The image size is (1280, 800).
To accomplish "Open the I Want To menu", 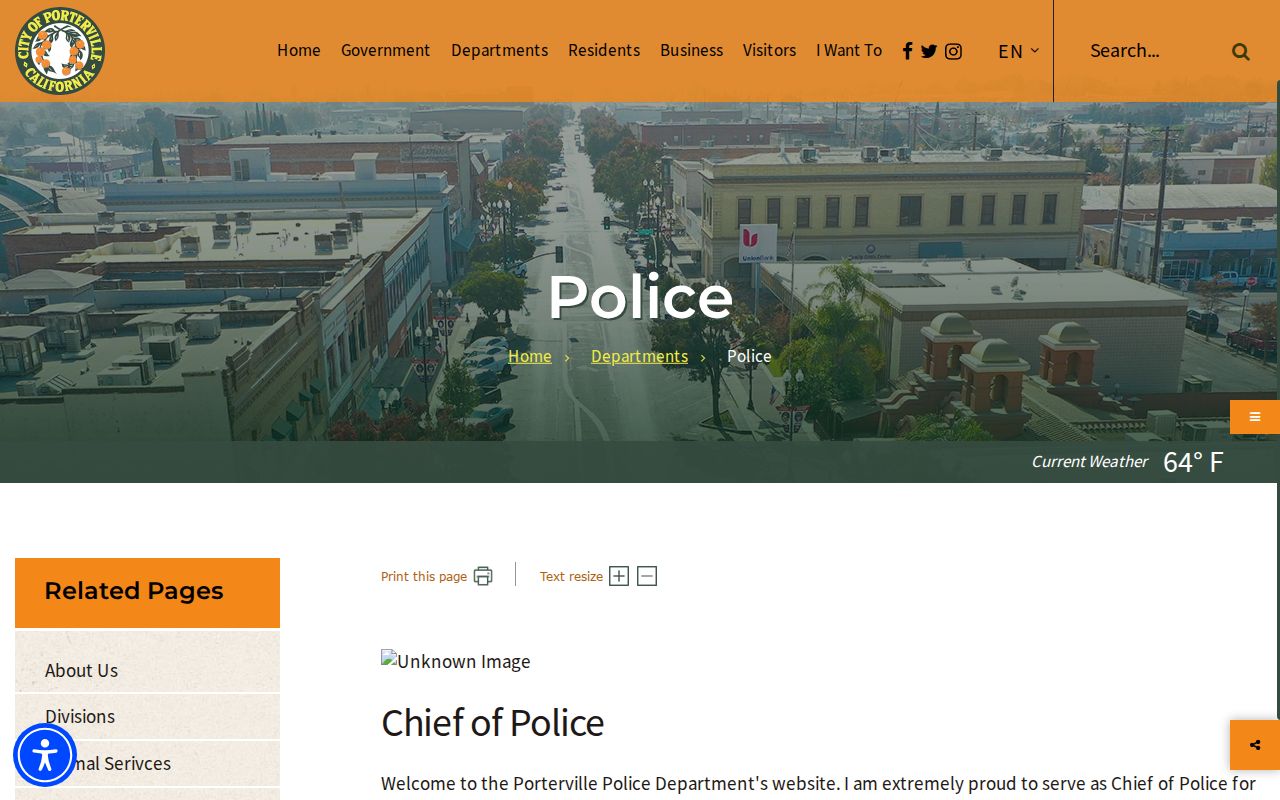I will (849, 50).
